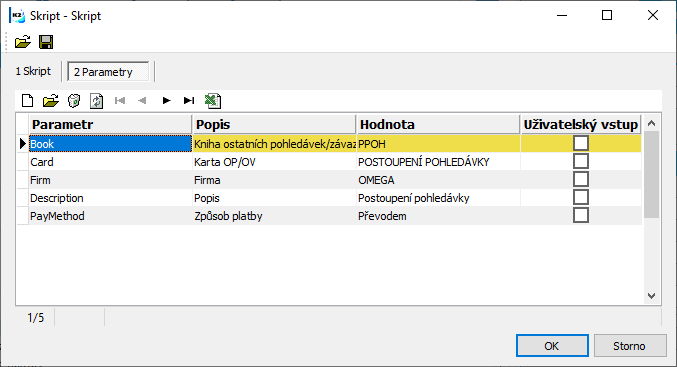Click the Parametr column header

110,124
